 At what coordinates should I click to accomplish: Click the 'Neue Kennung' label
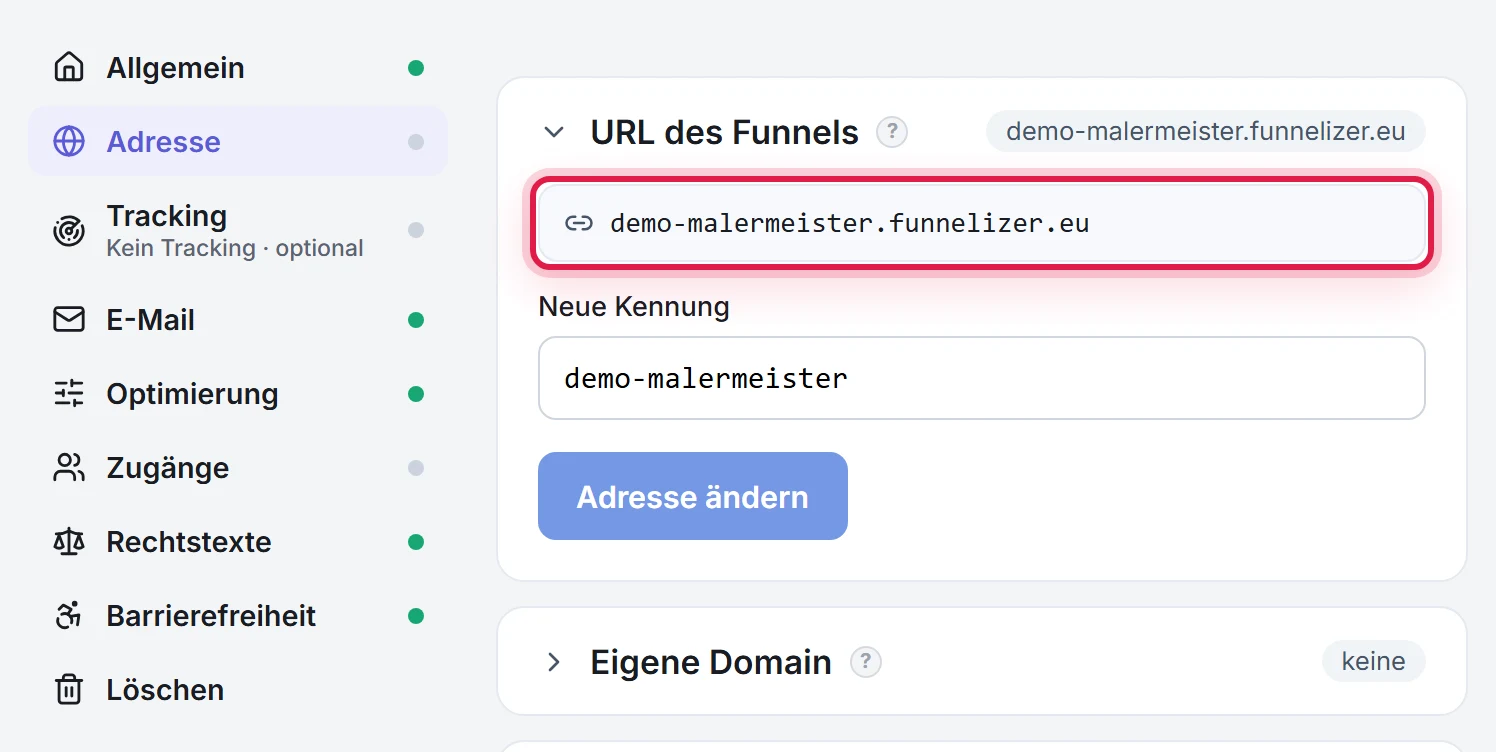634,306
